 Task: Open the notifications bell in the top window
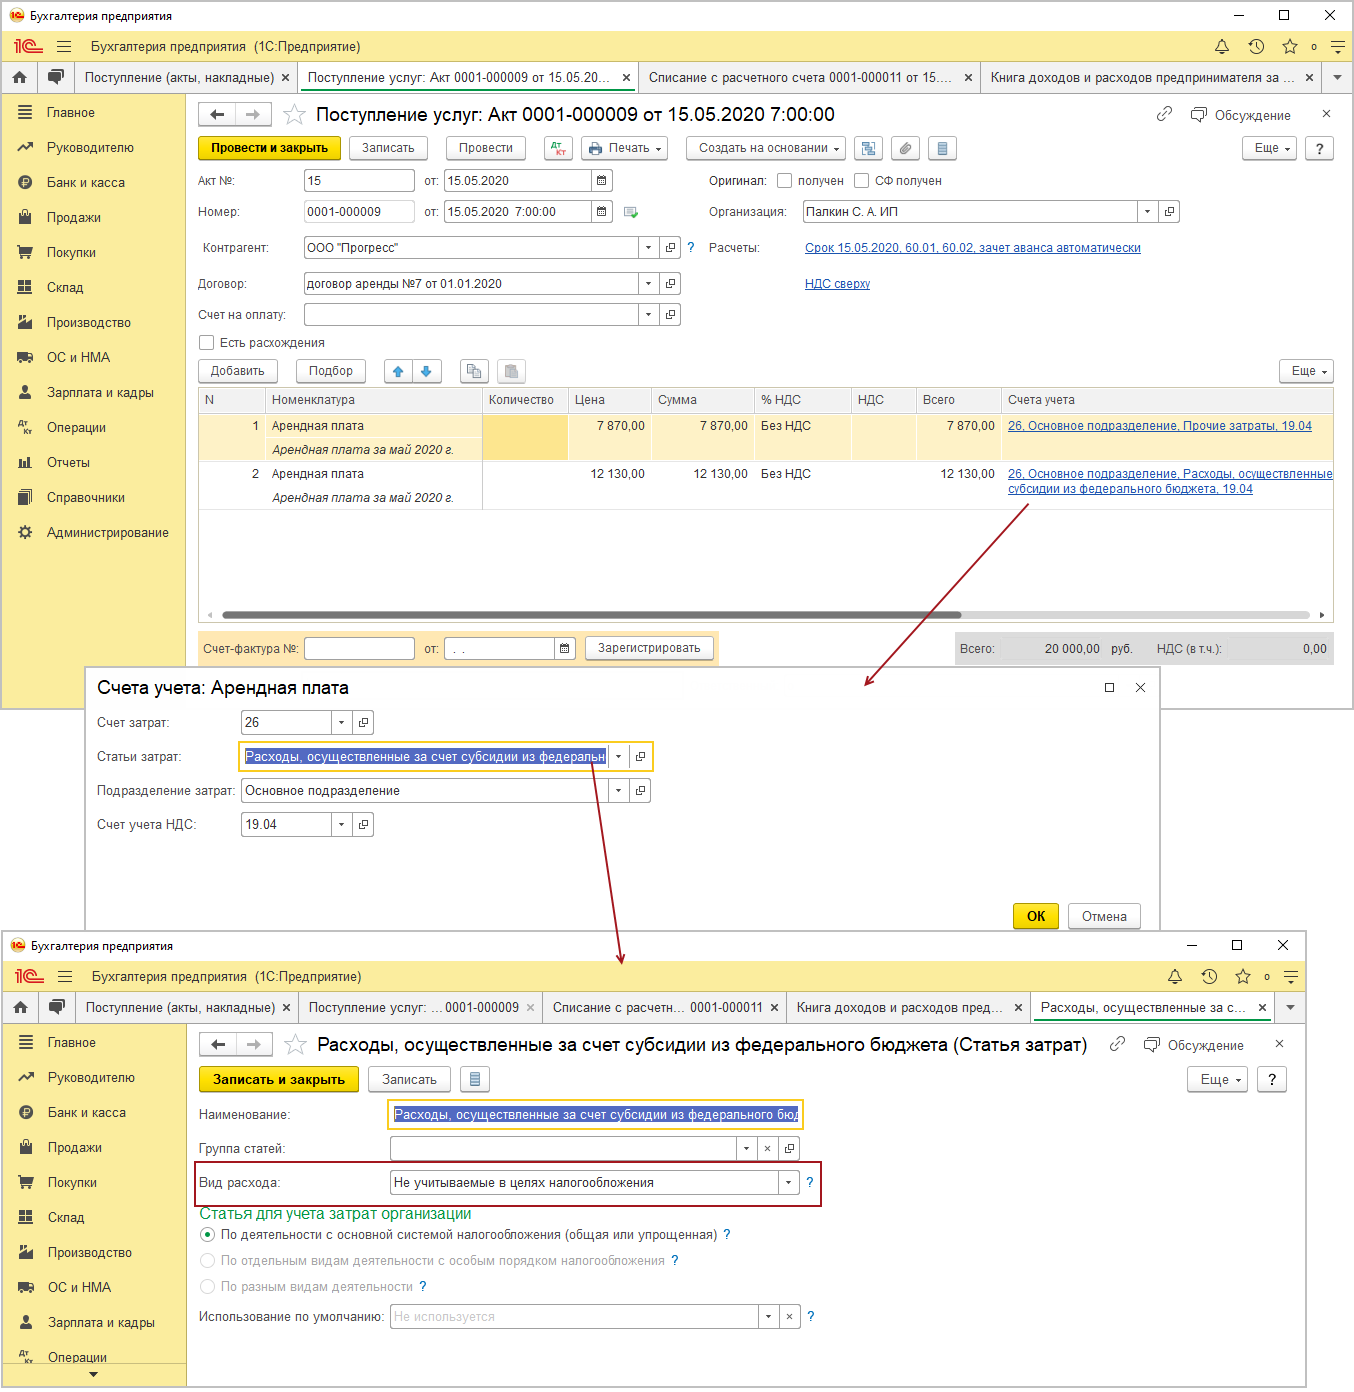(1222, 47)
